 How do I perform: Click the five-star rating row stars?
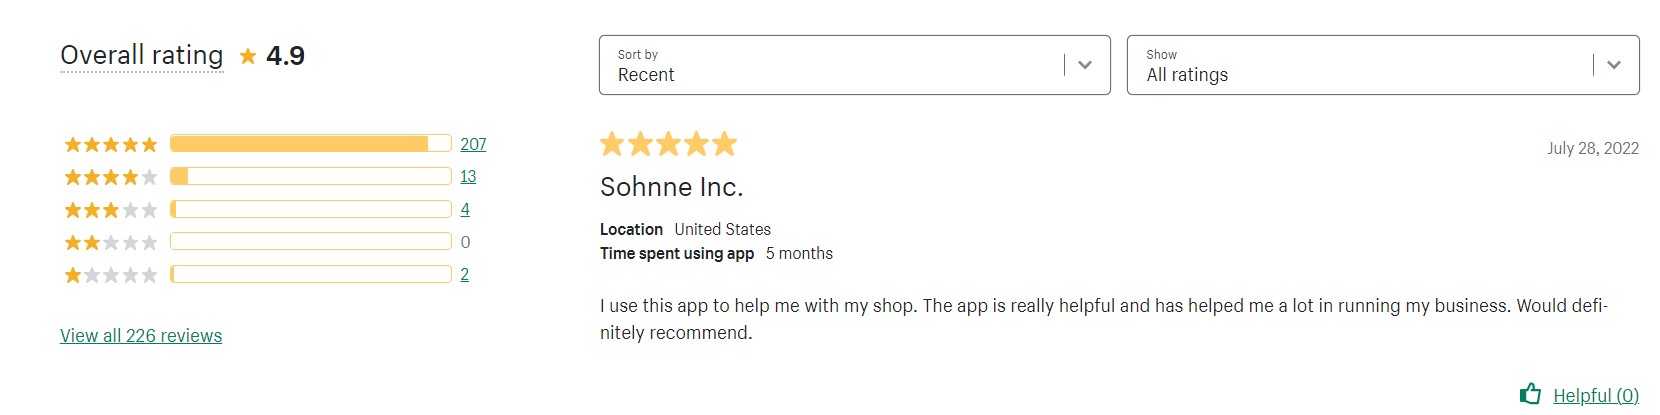pyautogui.click(x=111, y=145)
